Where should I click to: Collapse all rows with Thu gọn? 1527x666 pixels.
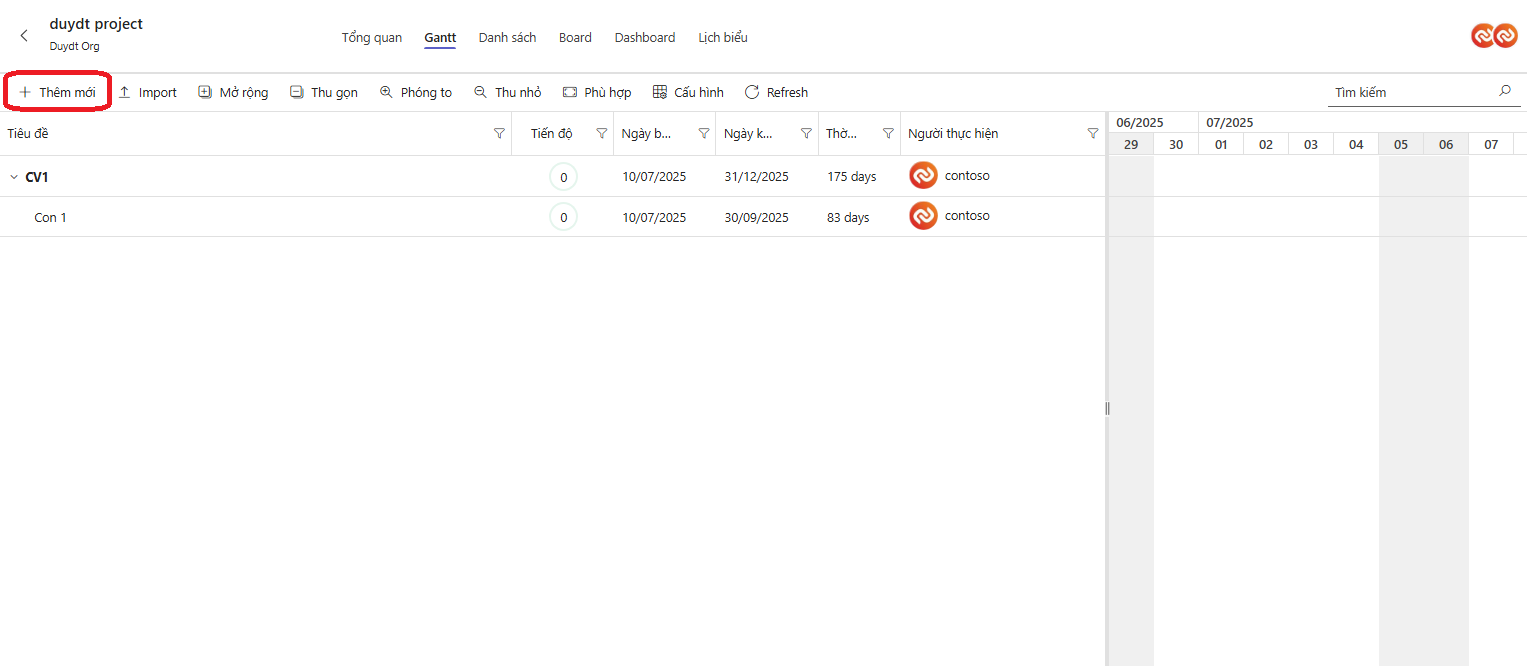(323, 92)
